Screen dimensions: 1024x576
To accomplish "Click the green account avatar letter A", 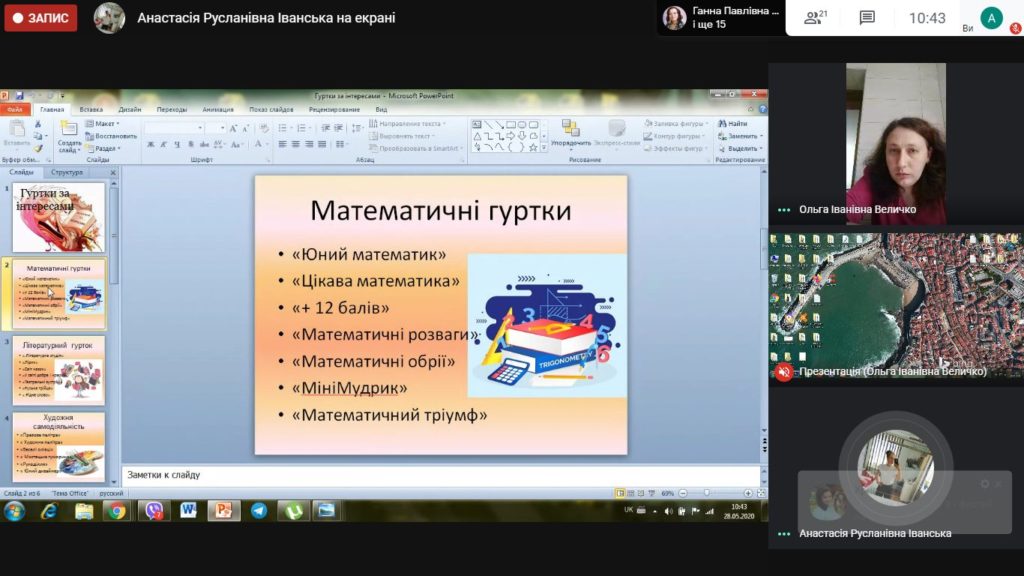I will tap(991, 18).
